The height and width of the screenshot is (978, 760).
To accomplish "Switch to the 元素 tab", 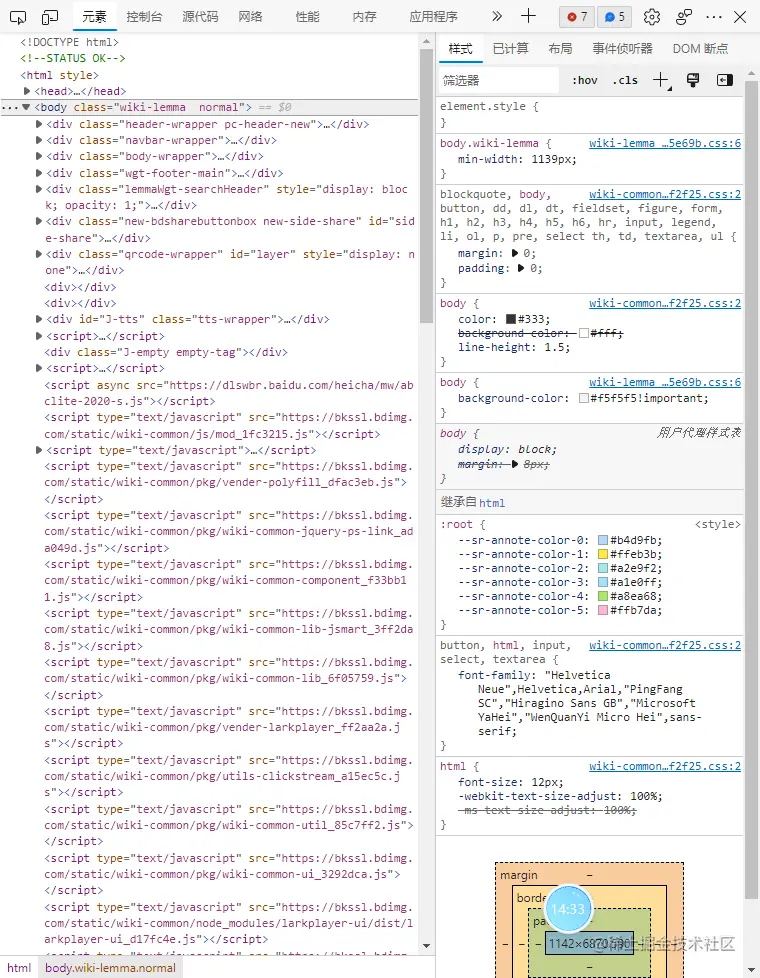I will [94, 17].
